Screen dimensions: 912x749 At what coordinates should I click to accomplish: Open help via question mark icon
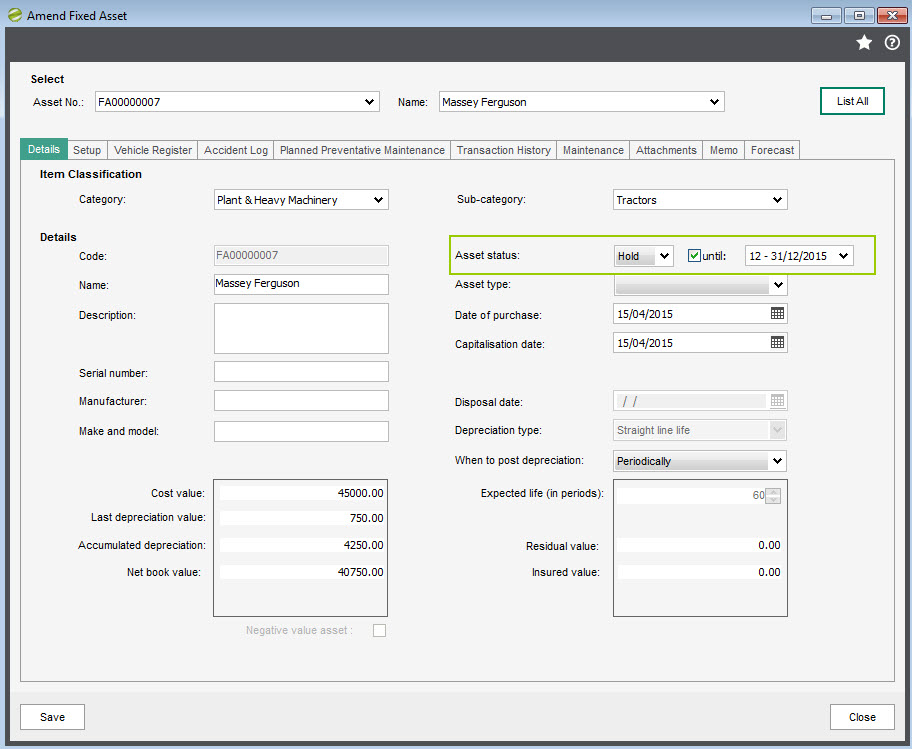892,43
